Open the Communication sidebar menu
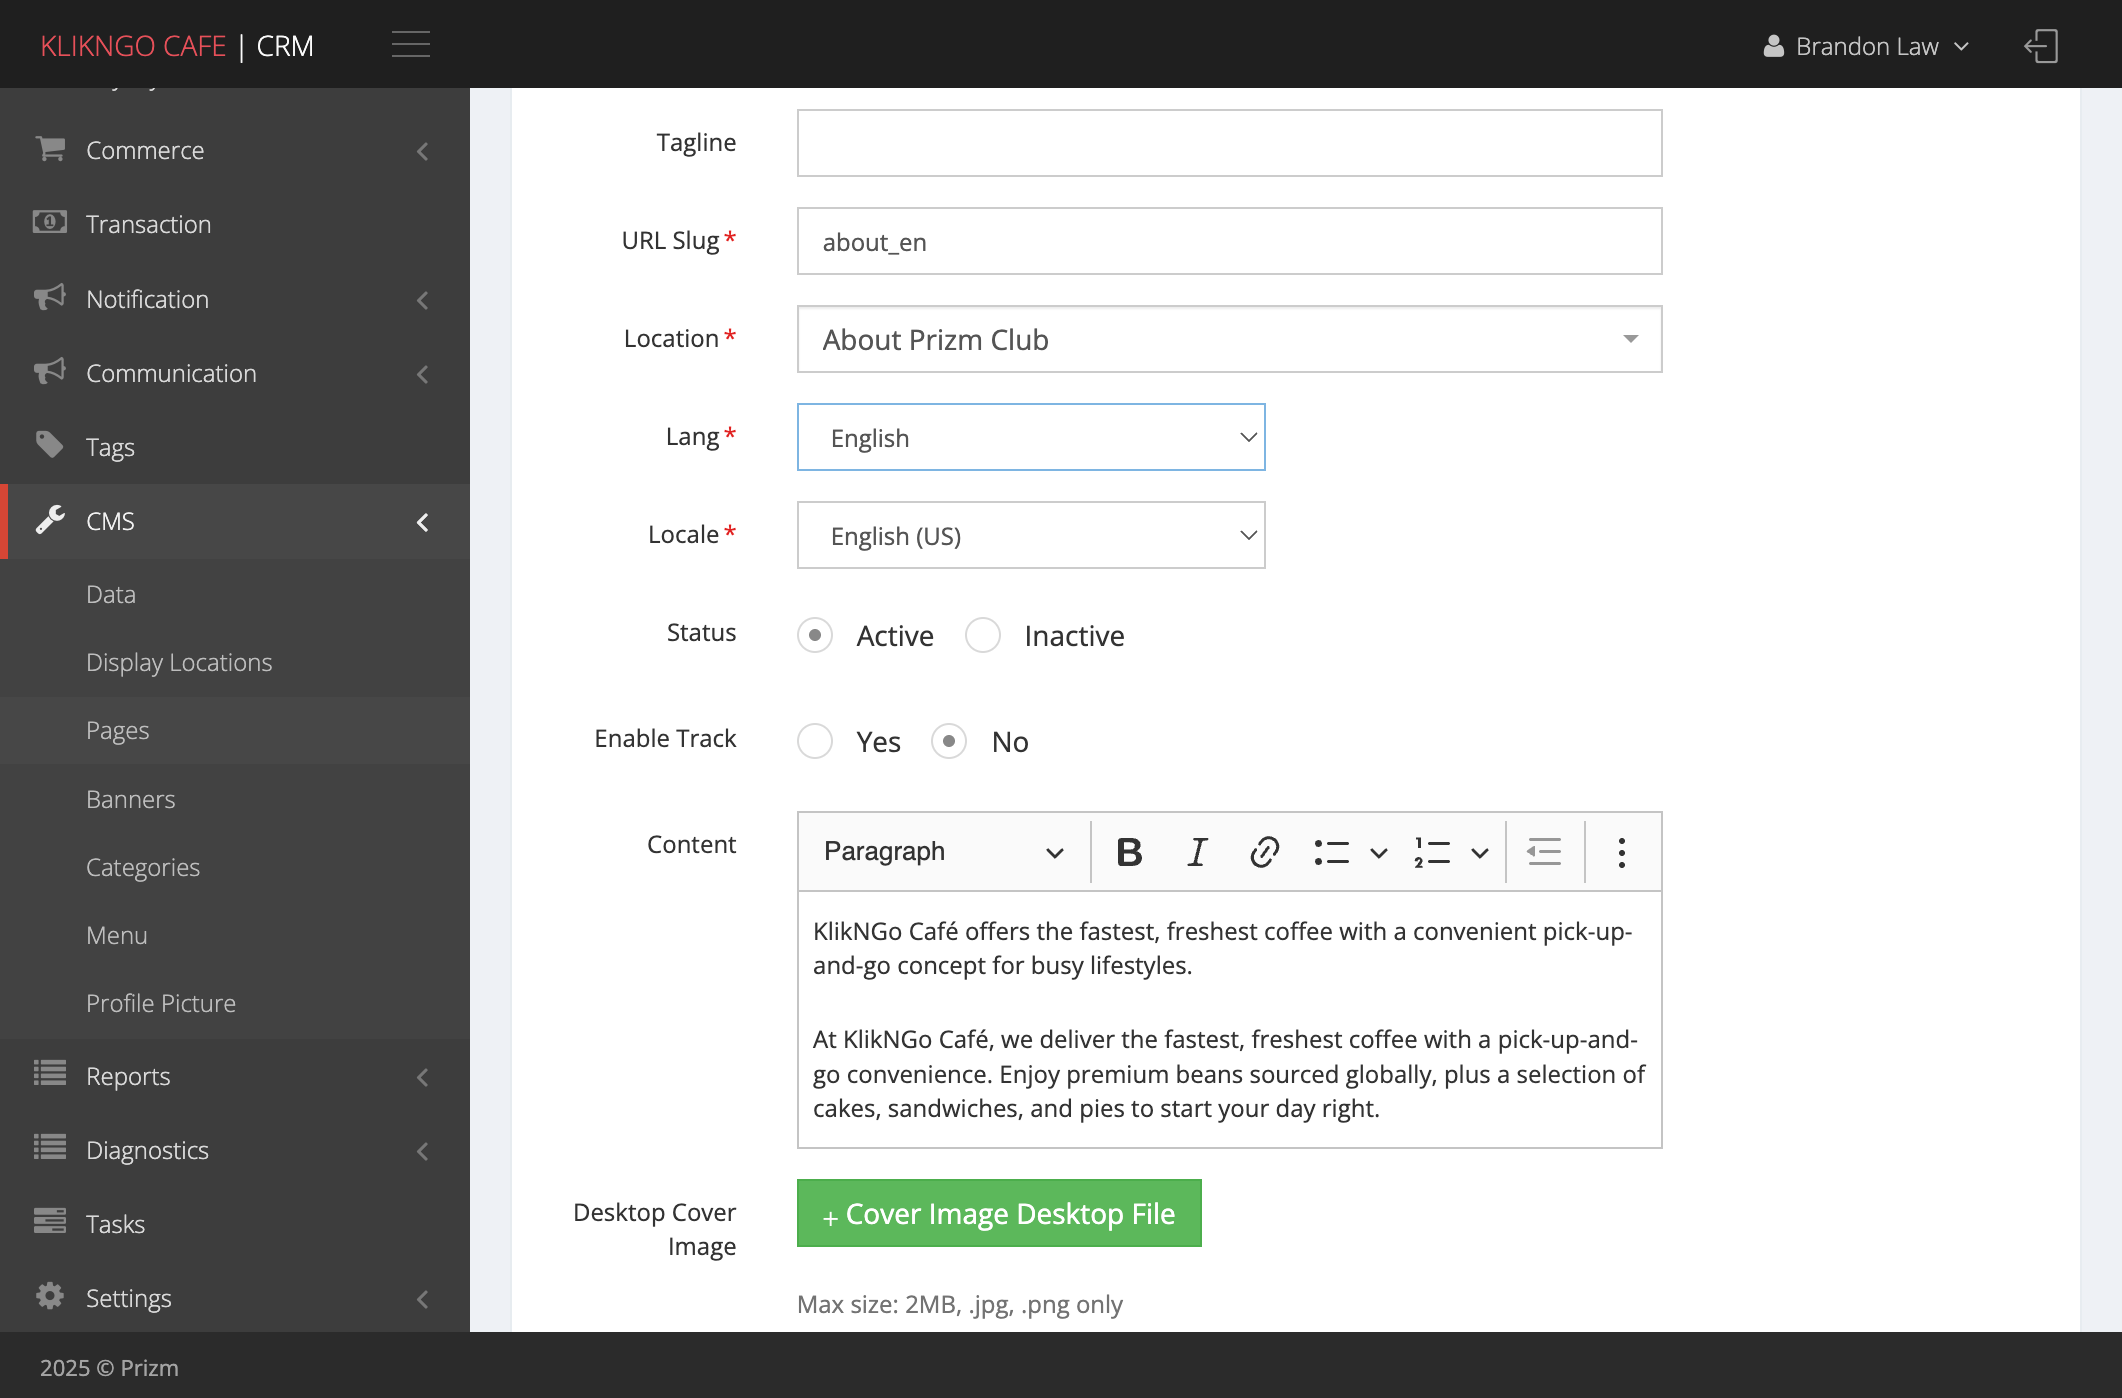The height and width of the screenshot is (1398, 2122). click(x=235, y=373)
